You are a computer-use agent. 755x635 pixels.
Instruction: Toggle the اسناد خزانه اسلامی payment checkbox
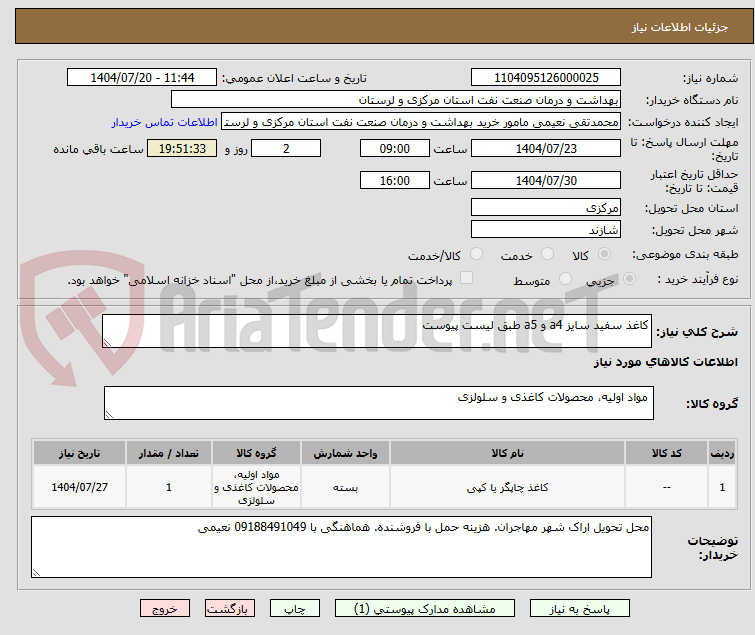(466, 278)
